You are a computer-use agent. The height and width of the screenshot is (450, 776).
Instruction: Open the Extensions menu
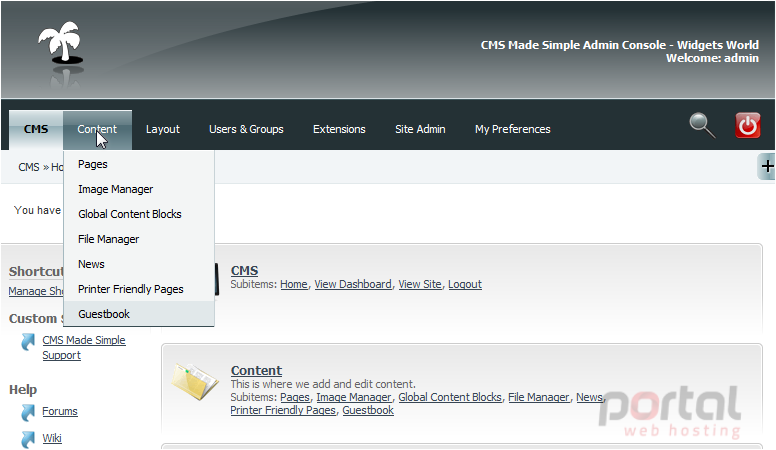point(339,129)
